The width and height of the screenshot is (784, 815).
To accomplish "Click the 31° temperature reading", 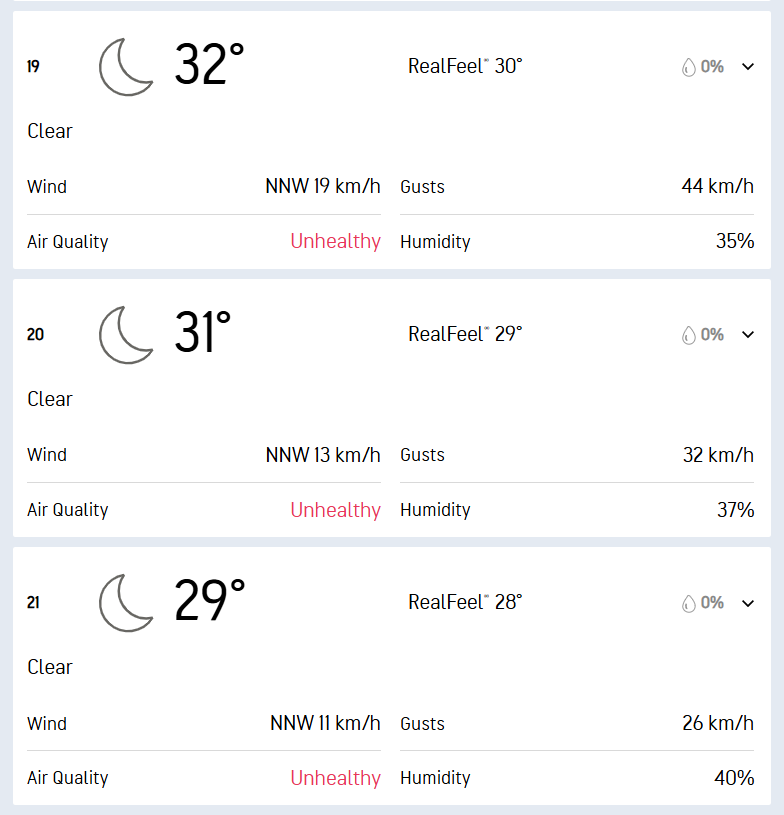I will (203, 334).
